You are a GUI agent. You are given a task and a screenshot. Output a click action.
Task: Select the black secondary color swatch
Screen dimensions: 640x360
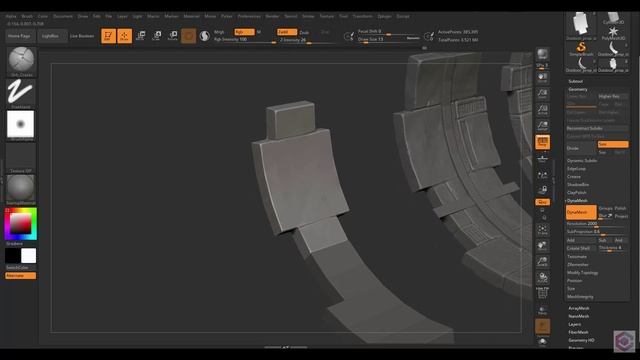tap(13, 256)
